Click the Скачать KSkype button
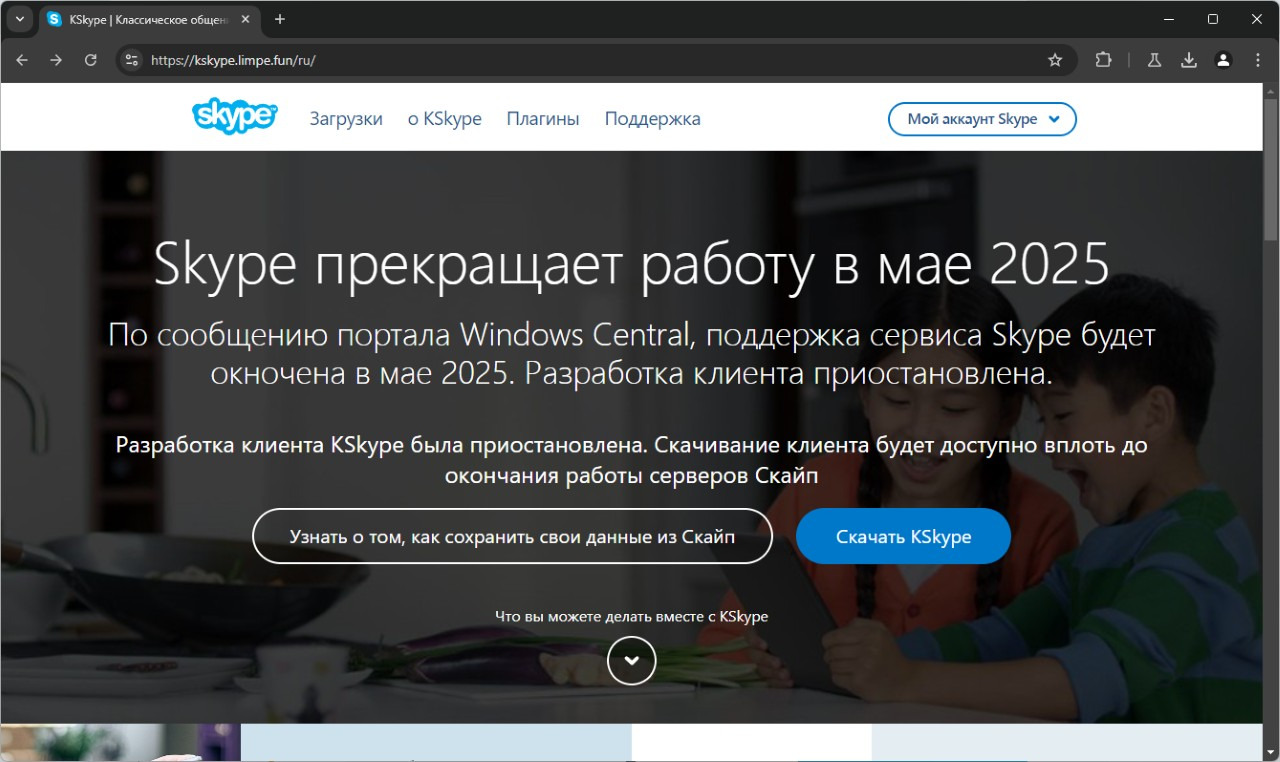 903,537
